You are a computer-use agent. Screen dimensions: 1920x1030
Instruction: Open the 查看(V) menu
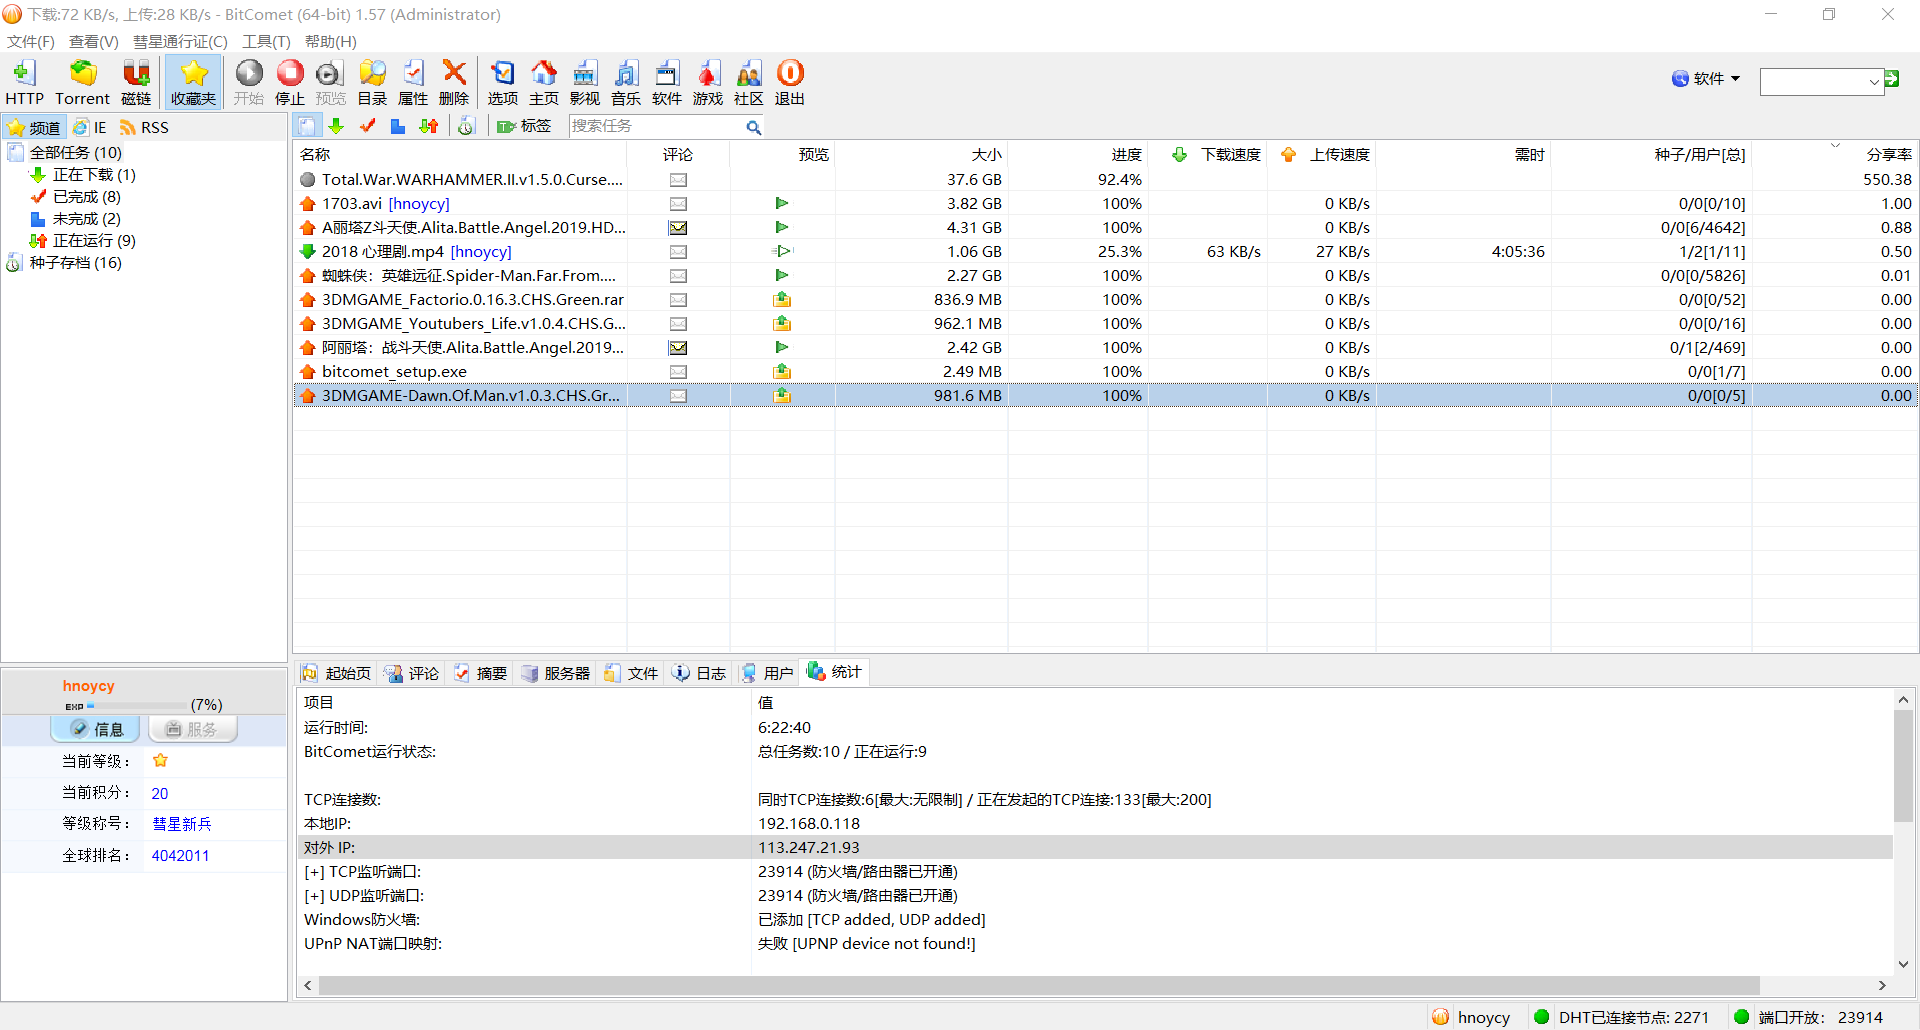94,41
